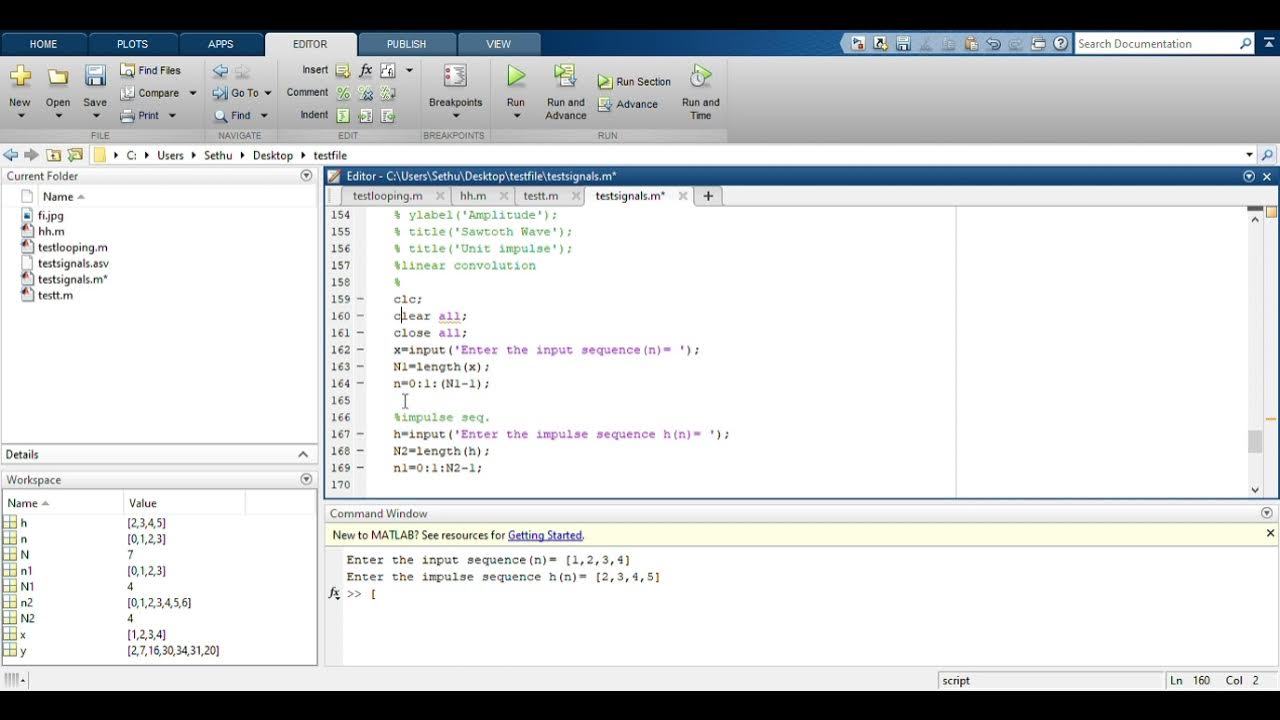Click the Help question mark icon
Viewport: 1280px width, 720px height.
coord(1060,44)
